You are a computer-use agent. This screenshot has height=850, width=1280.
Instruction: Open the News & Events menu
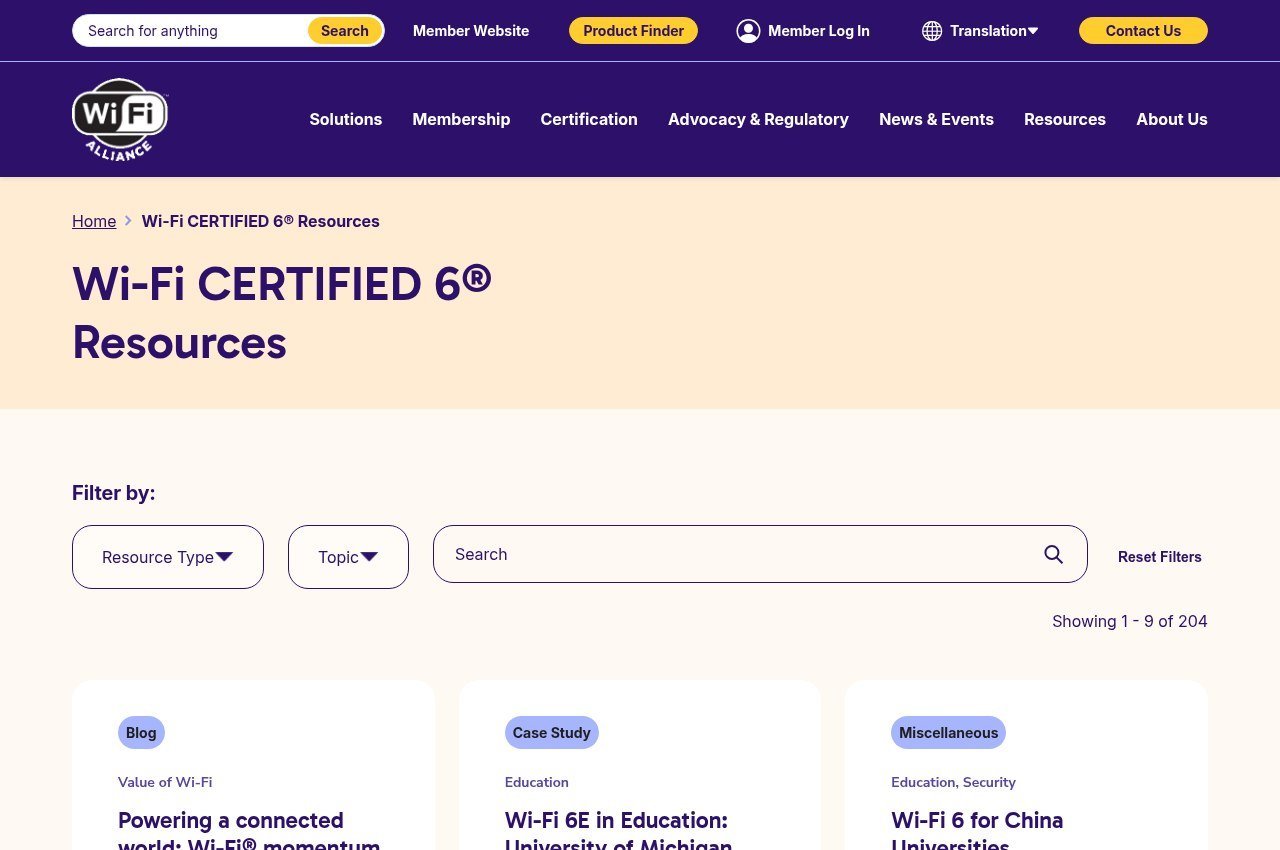tap(936, 119)
